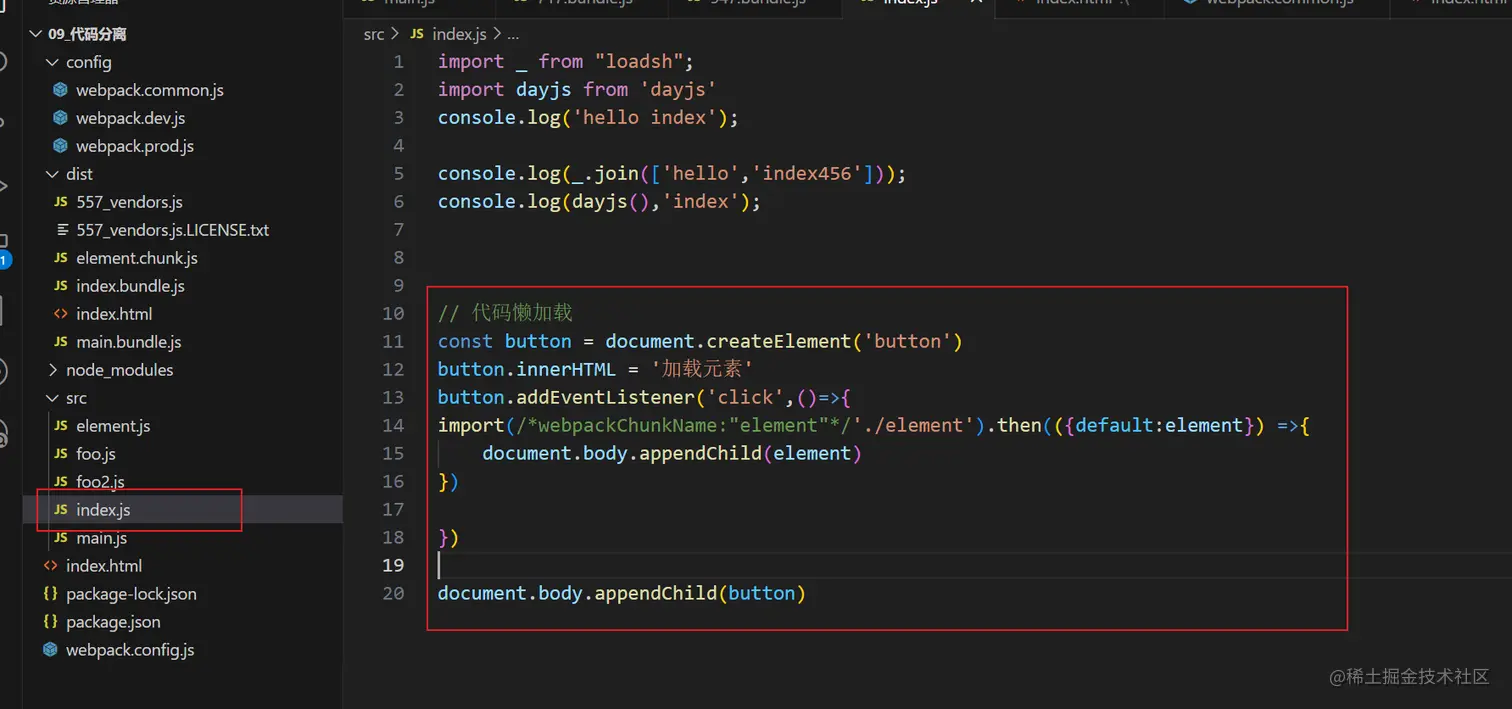
Task: Select index.js in the src folder tree
Action: pyautogui.click(x=103, y=510)
